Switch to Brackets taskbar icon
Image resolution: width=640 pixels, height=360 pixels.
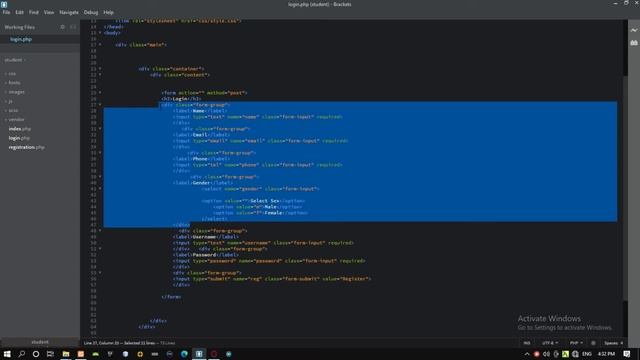(x=199, y=354)
